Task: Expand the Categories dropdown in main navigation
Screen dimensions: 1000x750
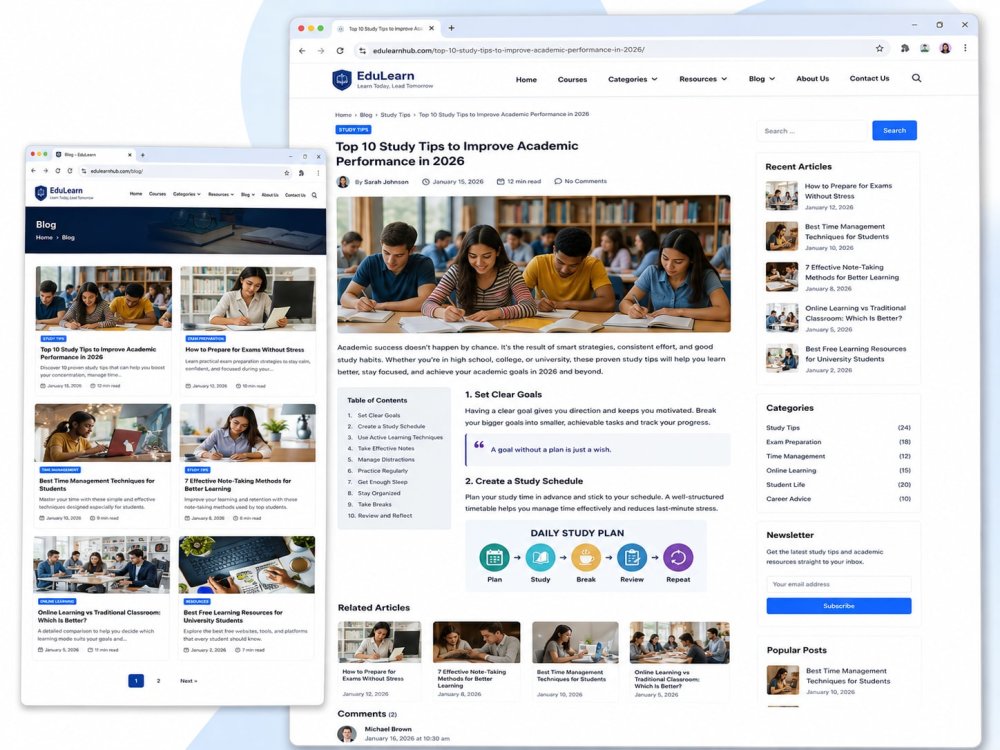Action: (x=633, y=79)
